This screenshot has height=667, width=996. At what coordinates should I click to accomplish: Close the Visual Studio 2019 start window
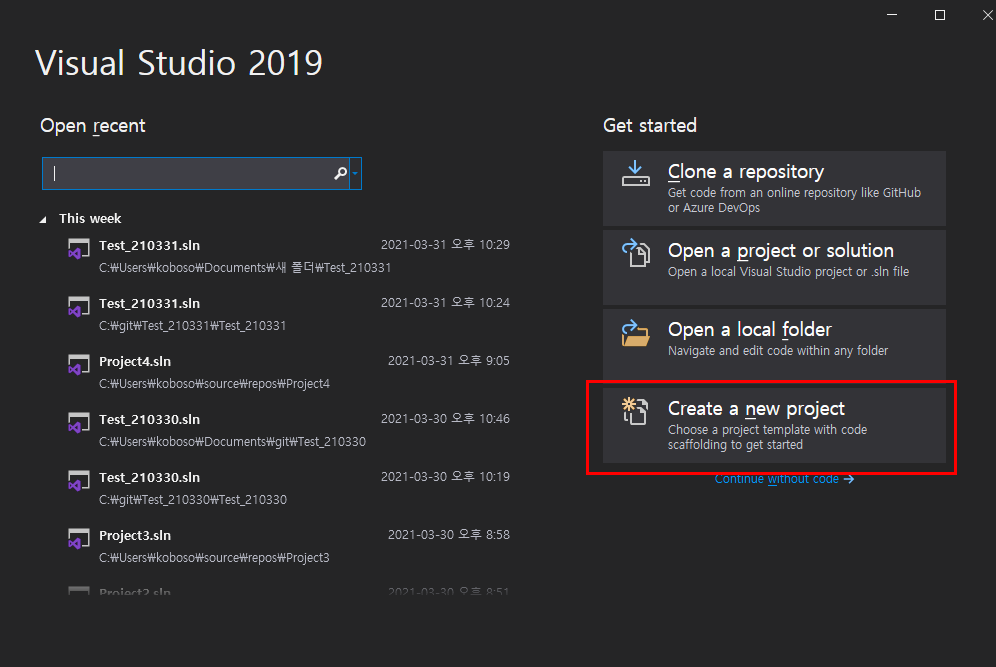987,15
